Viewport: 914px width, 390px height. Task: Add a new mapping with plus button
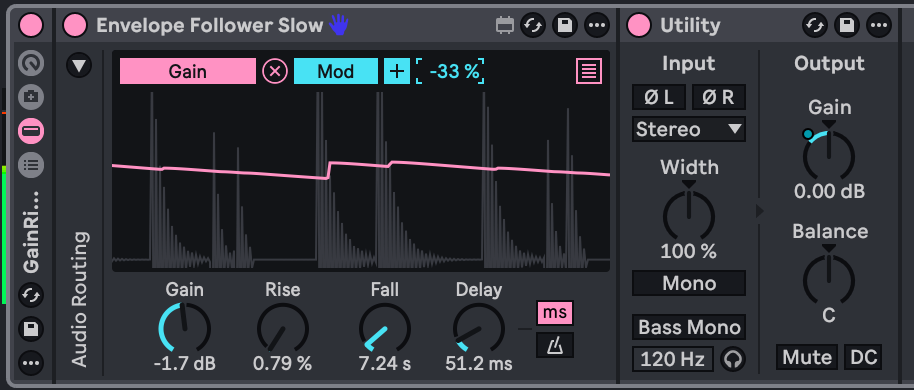(x=396, y=72)
